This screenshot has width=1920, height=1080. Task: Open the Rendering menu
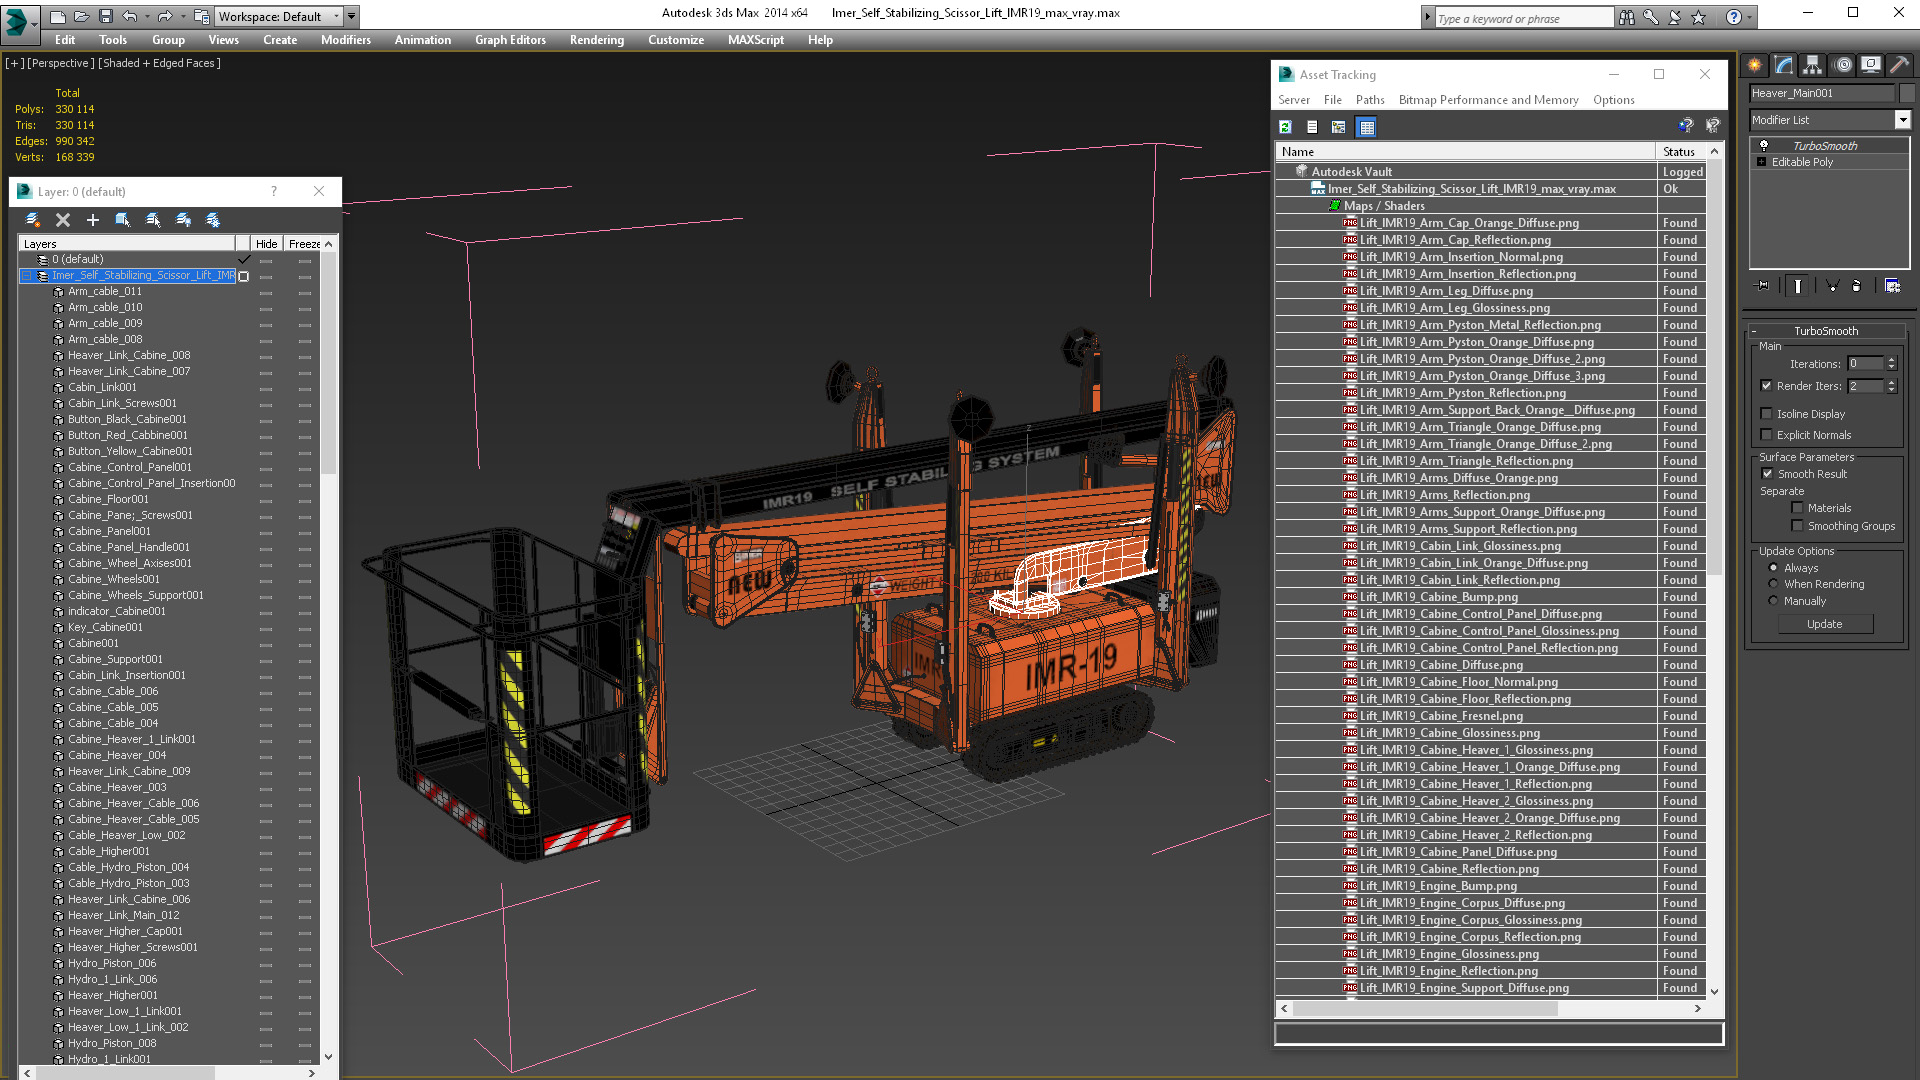pyautogui.click(x=597, y=40)
